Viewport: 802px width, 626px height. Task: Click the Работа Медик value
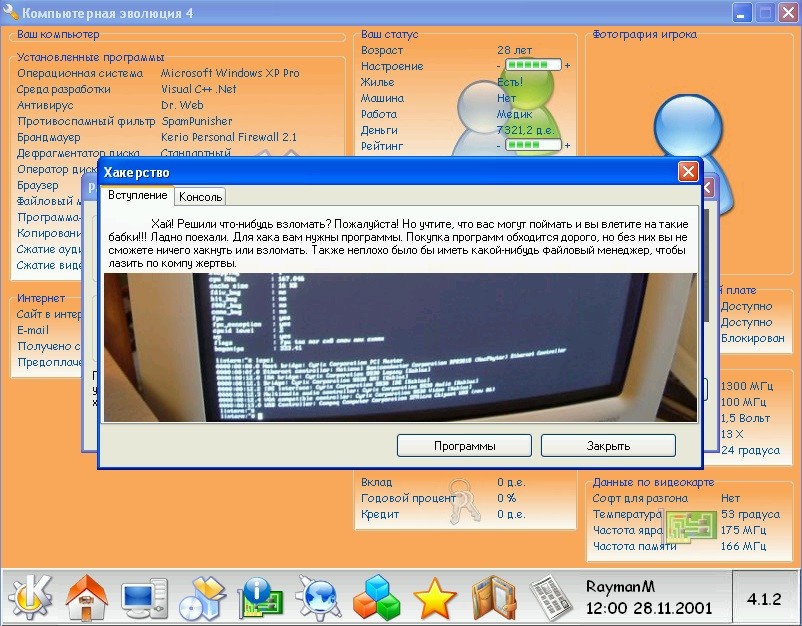pyautogui.click(x=515, y=114)
